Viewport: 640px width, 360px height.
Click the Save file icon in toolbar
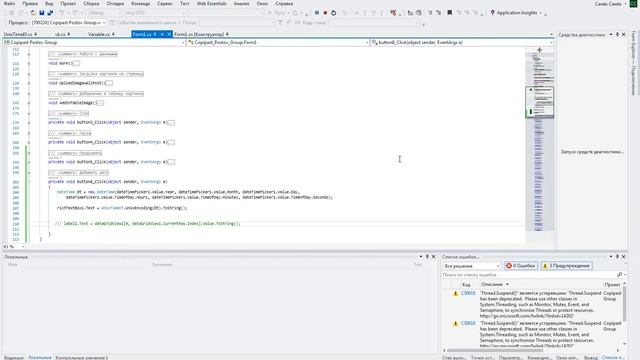[42, 13]
